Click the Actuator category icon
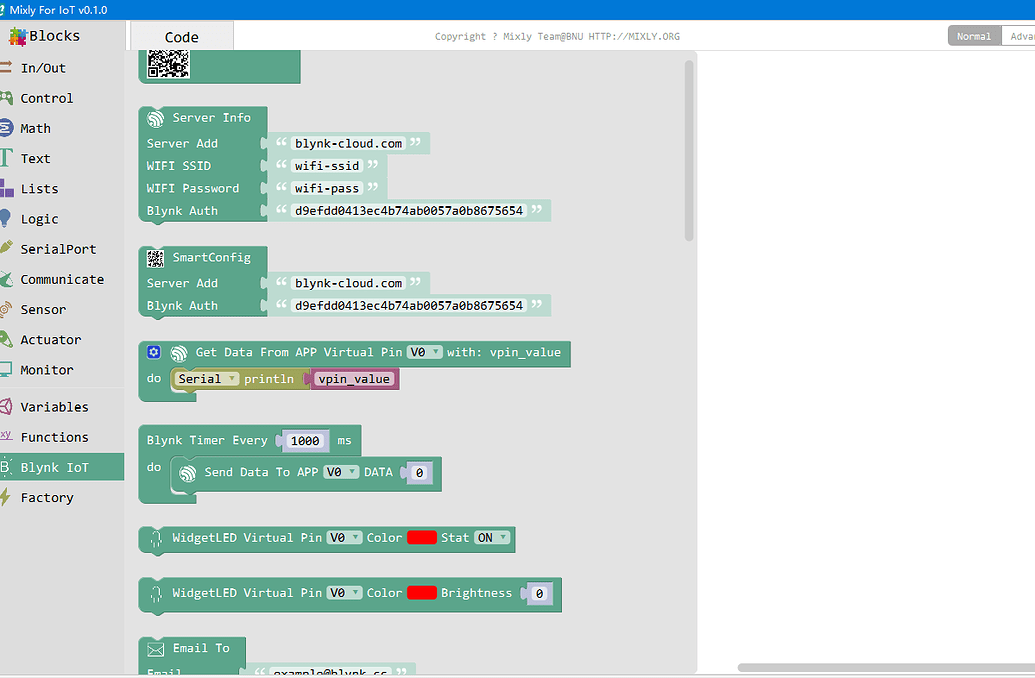The height and width of the screenshot is (678, 1035). click(6, 339)
